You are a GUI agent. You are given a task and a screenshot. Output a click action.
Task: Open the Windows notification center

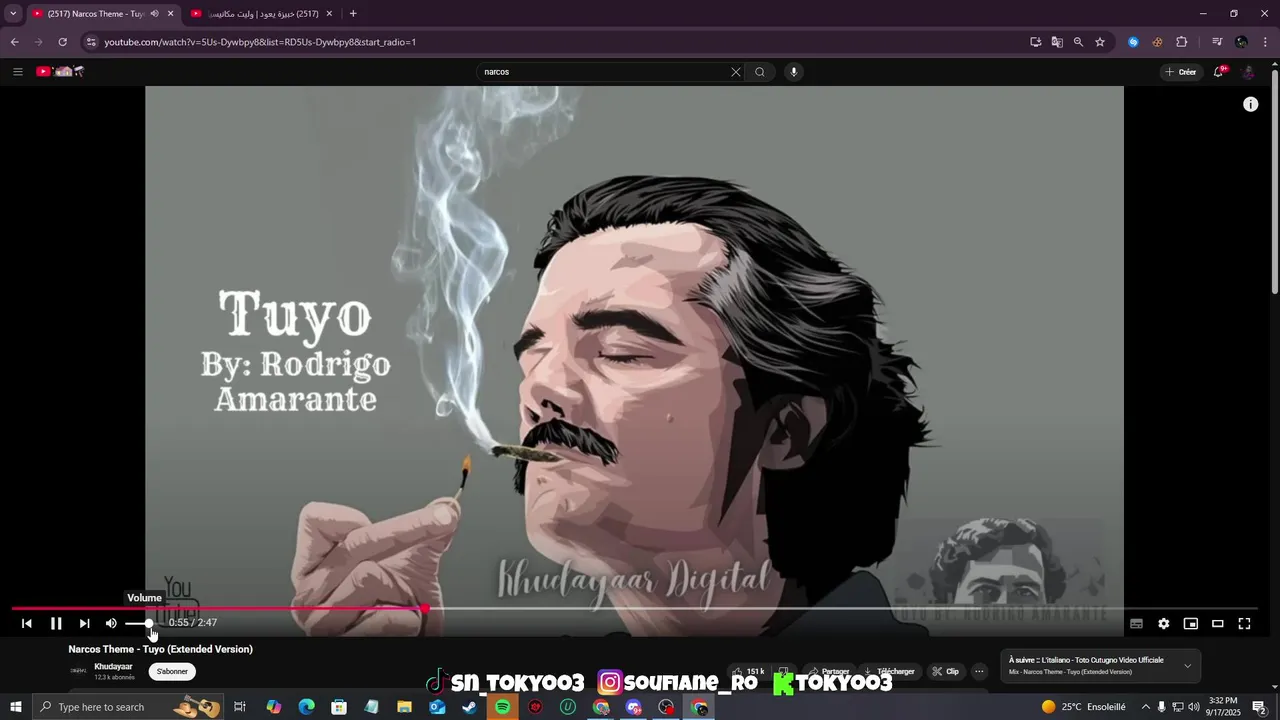(x=1260, y=707)
